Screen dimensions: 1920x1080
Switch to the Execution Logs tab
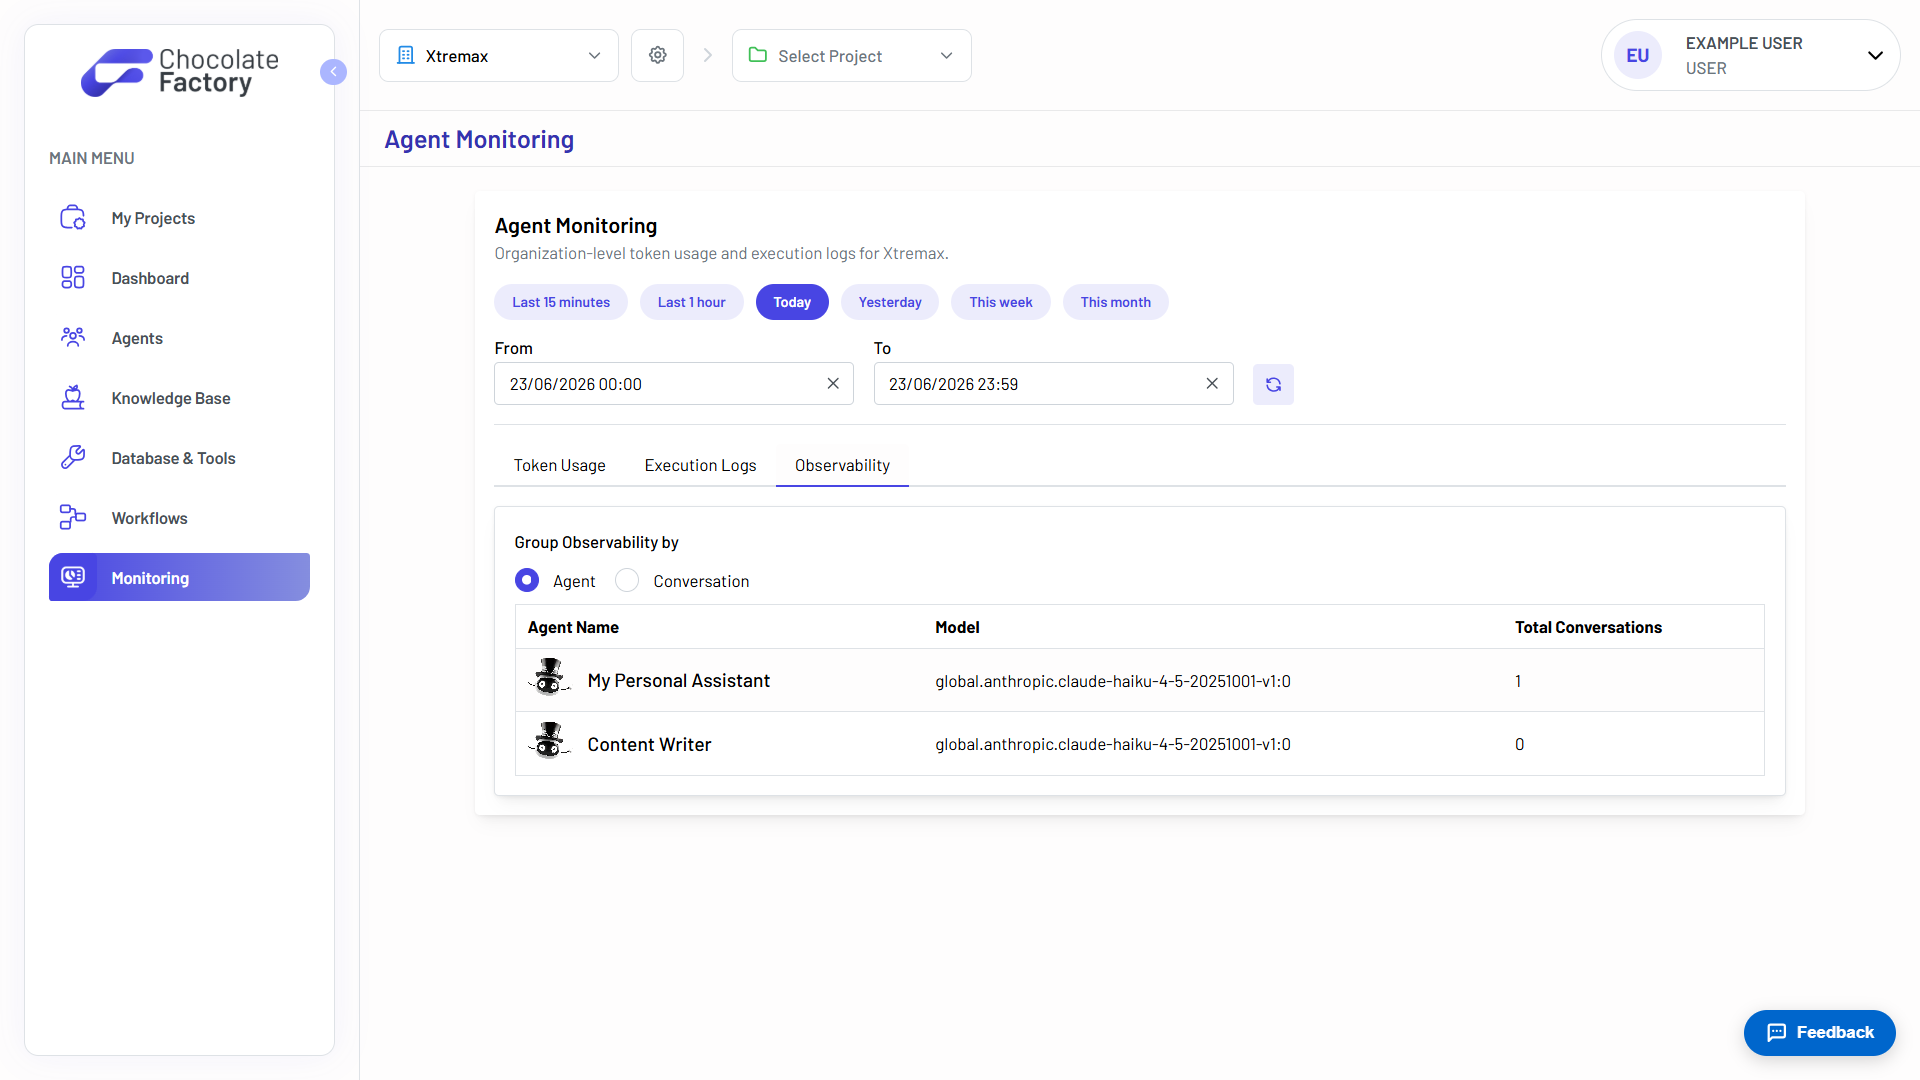pyautogui.click(x=700, y=465)
